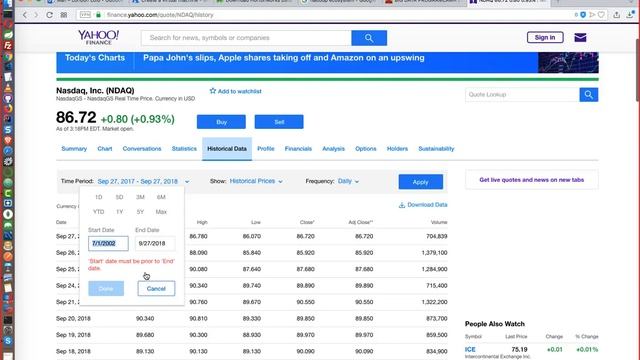Click the Sep 20, 2018 date cell
The width and height of the screenshot is (640, 360).
coord(73,318)
